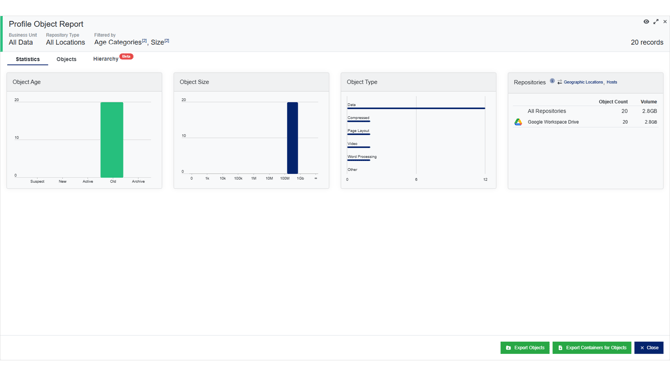Image resolution: width=670 pixels, height=376 pixels.
Task: Click the Word Processing bar in Object Type
Action: (x=359, y=160)
